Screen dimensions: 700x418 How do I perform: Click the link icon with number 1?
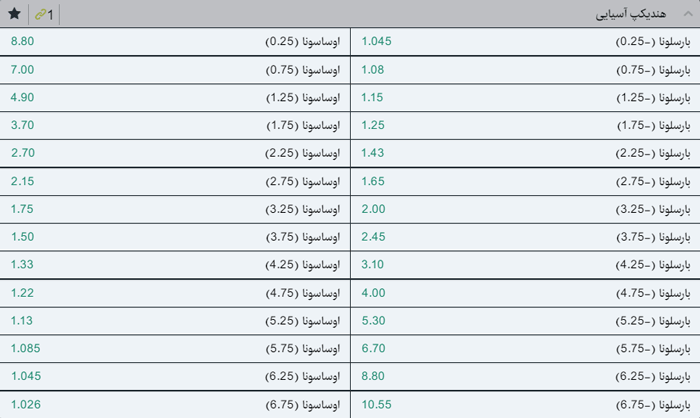pos(44,14)
